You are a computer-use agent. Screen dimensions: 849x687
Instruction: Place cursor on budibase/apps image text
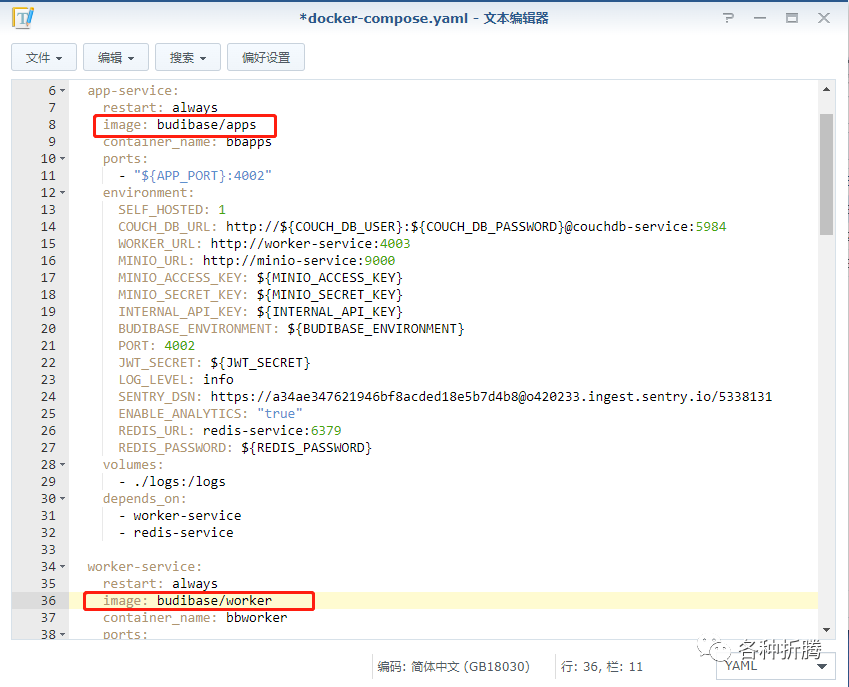206,125
